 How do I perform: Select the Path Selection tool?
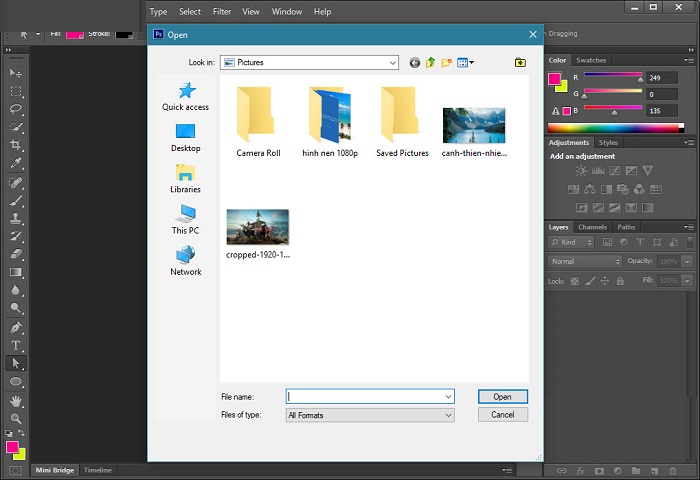pyautogui.click(x=16, y=363)
